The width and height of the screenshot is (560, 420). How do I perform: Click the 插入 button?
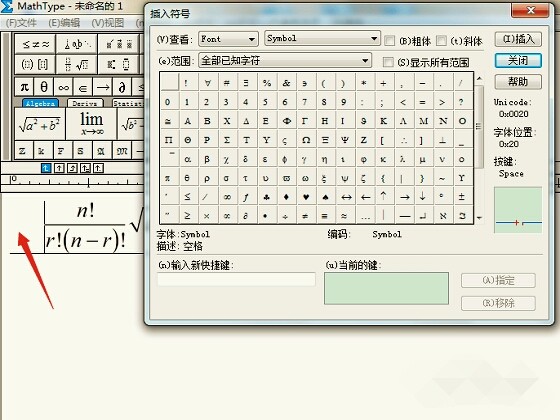pyautogui.click(x=518, y=39)
